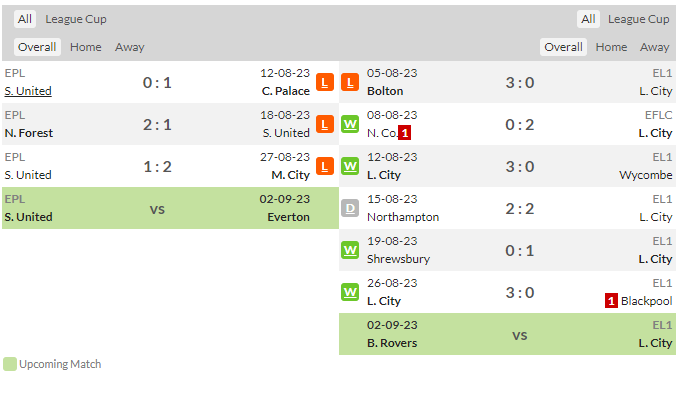Select left panel Home filter
679x398 pixels.
point(86,47)
